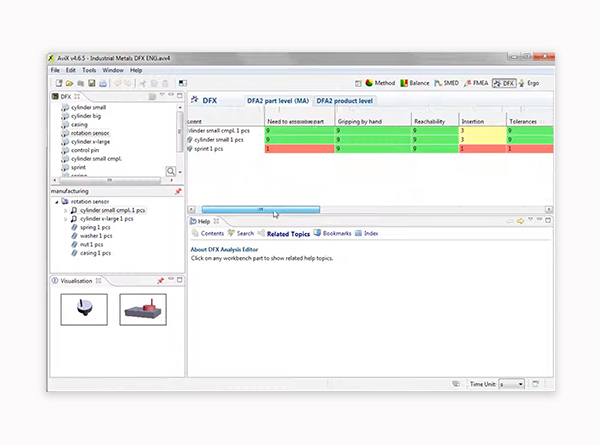Click the search magnifier in DFX panel
Screen dimensions: 600x445
171,172
